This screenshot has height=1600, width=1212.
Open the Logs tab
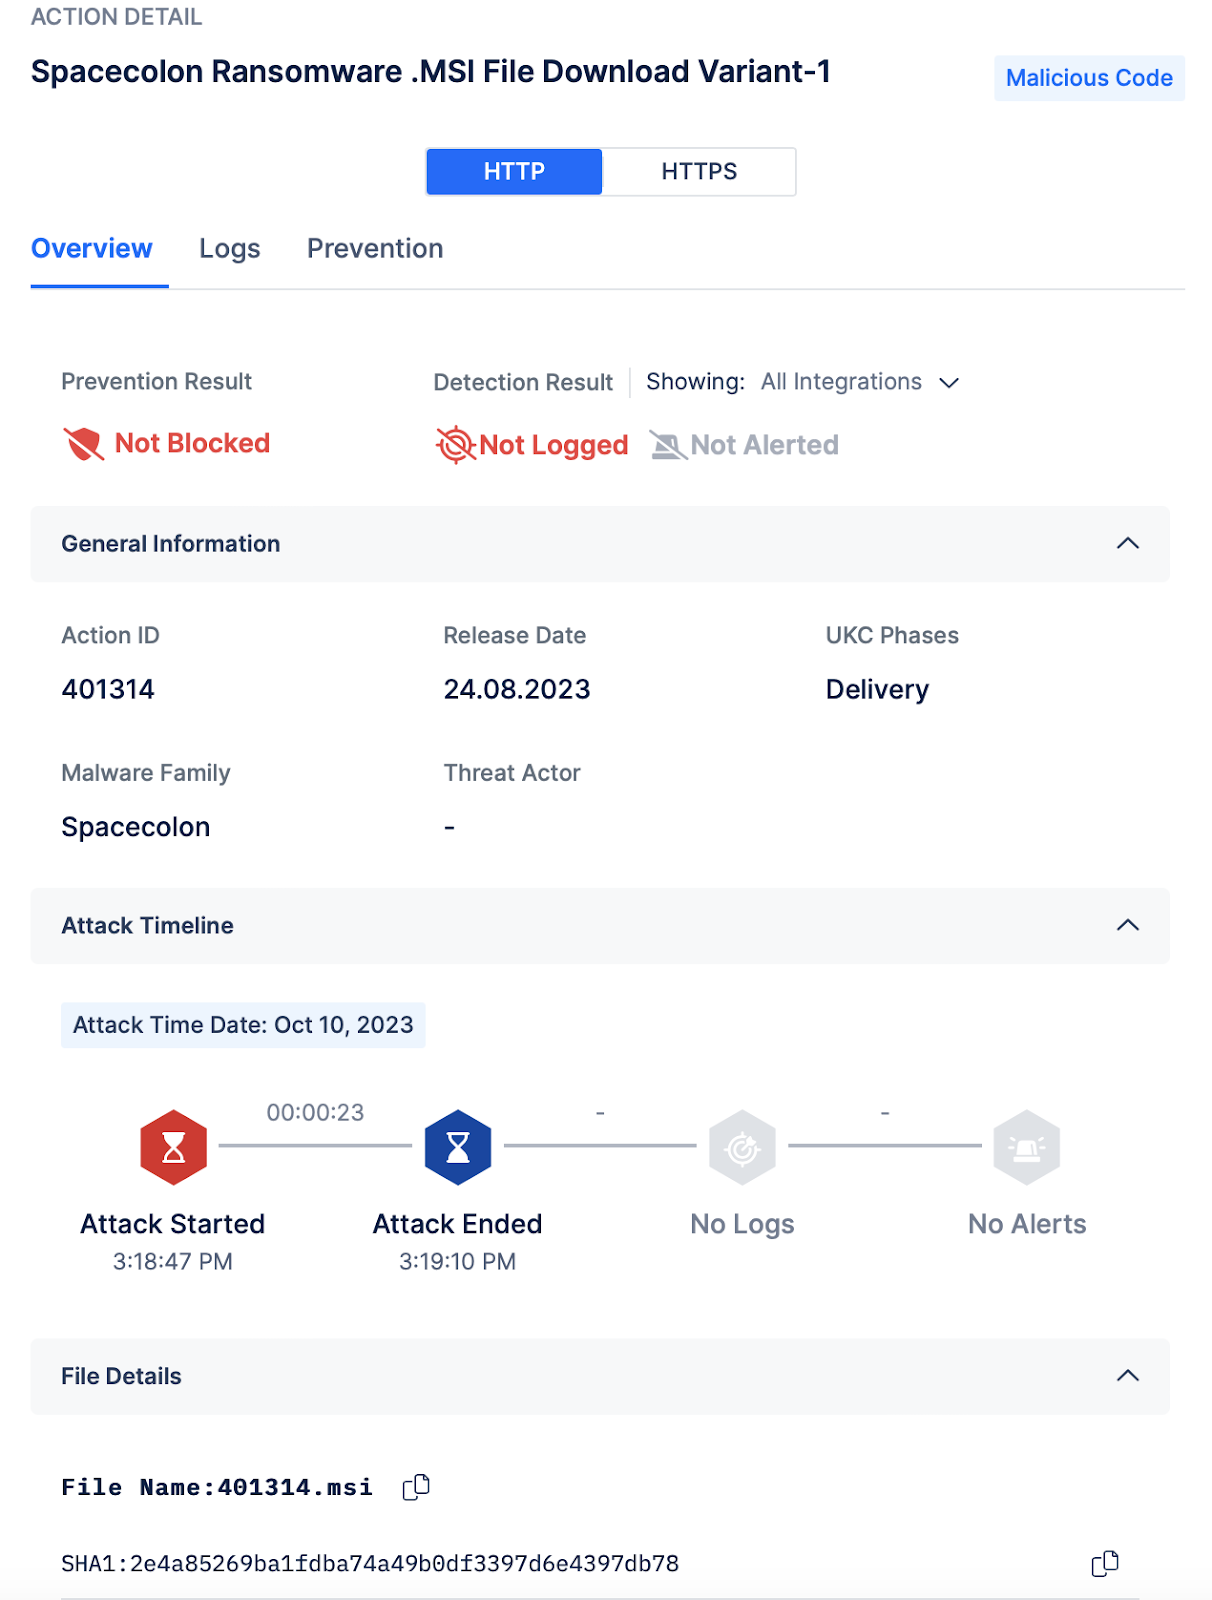point(229,249)
